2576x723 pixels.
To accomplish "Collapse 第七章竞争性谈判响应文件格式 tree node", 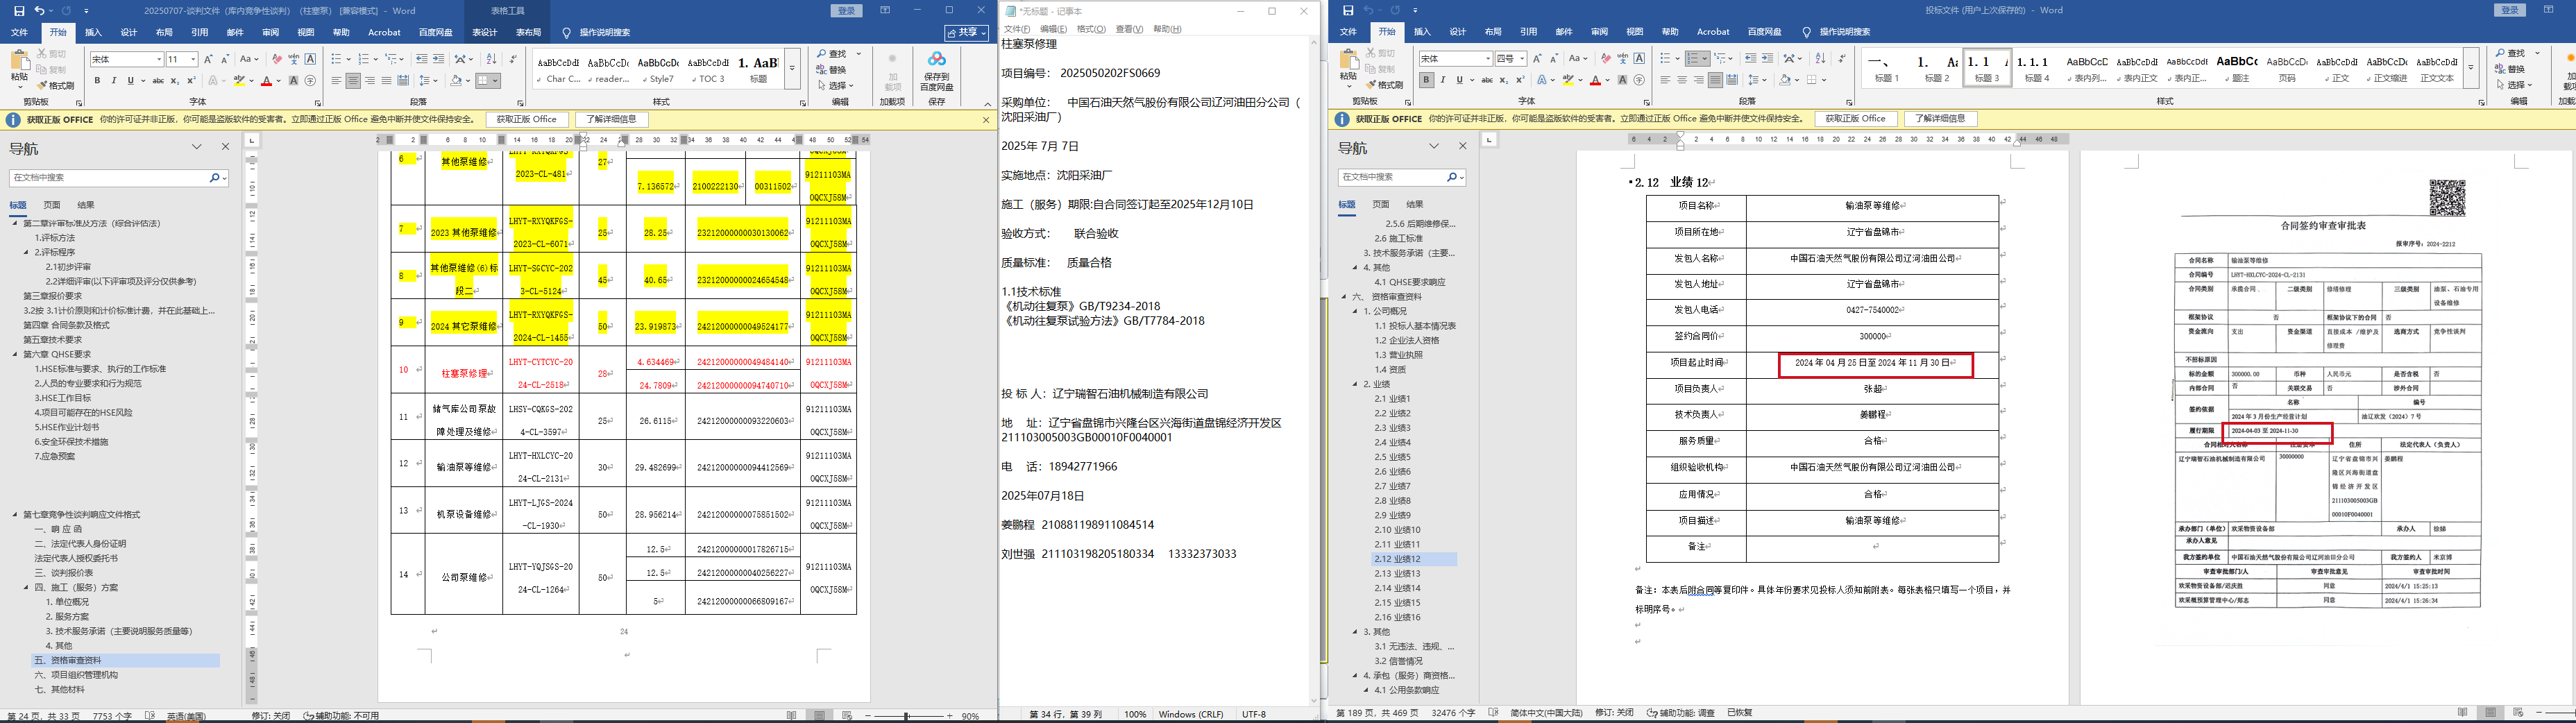I will click(15, 515).
